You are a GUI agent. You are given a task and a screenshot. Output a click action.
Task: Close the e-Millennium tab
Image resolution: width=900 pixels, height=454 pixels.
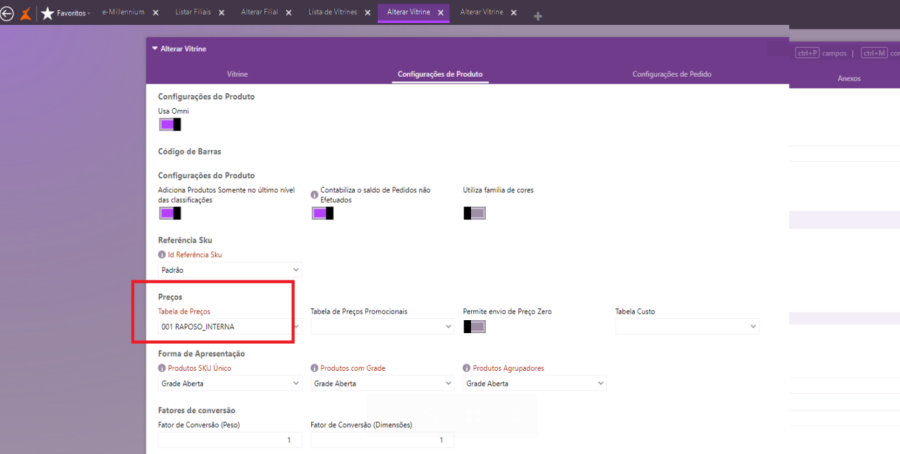pyautogui.click(x=156, y=13)
